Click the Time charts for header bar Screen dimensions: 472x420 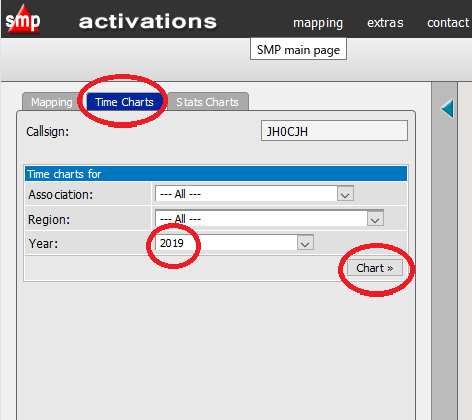[216, 174]
